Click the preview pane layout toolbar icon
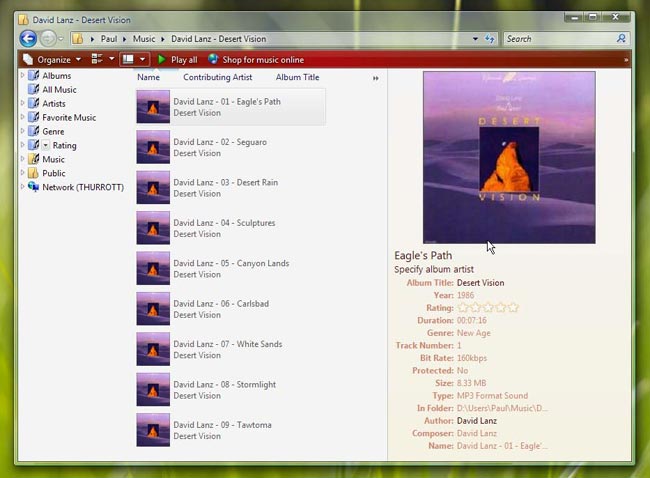This screenshot has height=478, width=650. click(x=129, y=60)
